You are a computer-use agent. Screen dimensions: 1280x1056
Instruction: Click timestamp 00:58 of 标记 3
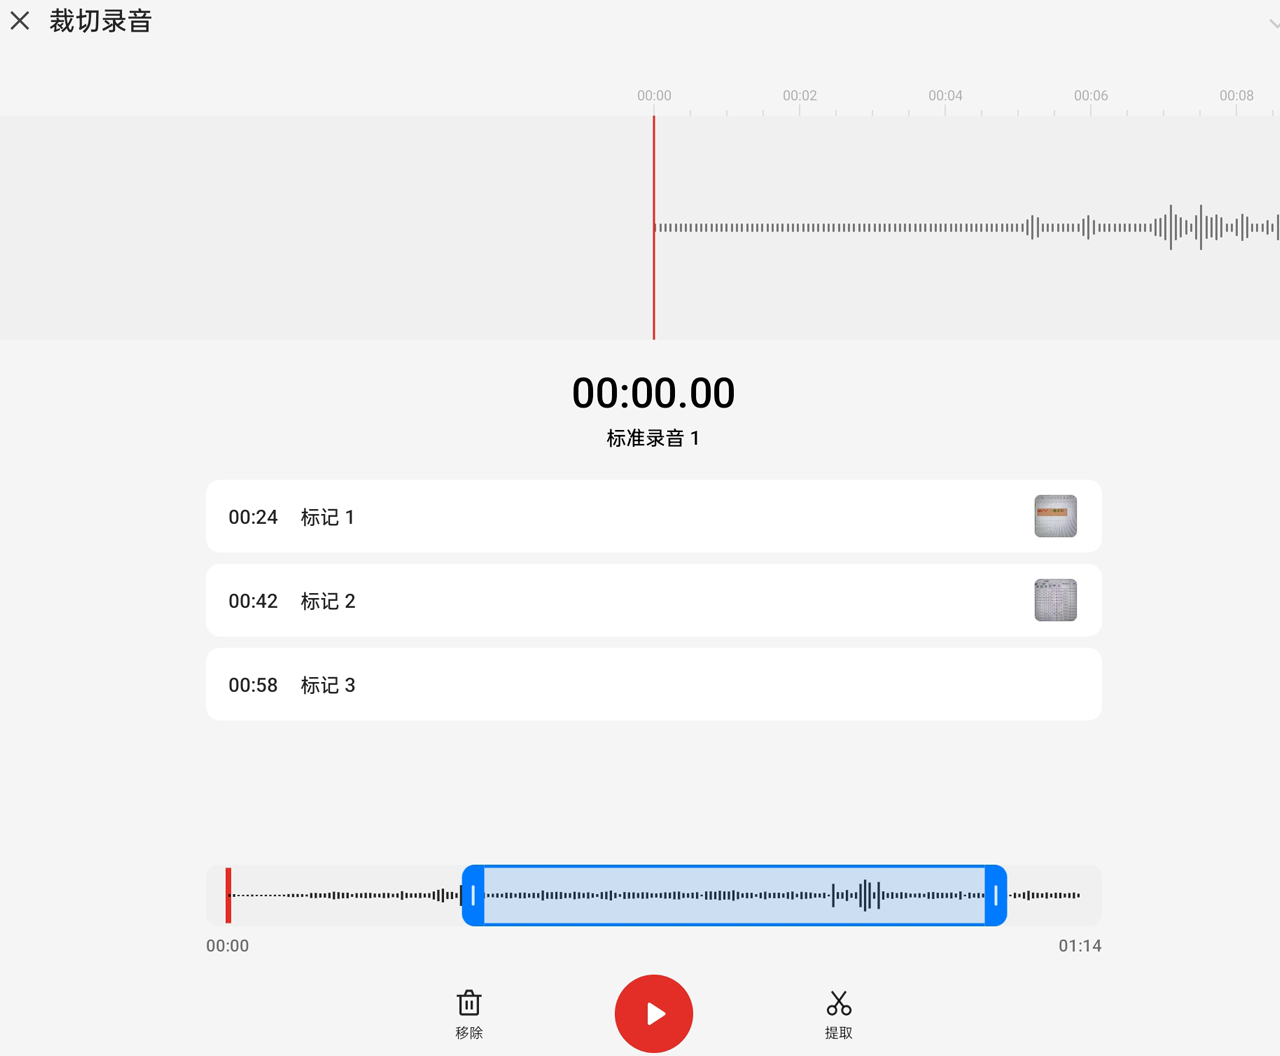point(253,685)
